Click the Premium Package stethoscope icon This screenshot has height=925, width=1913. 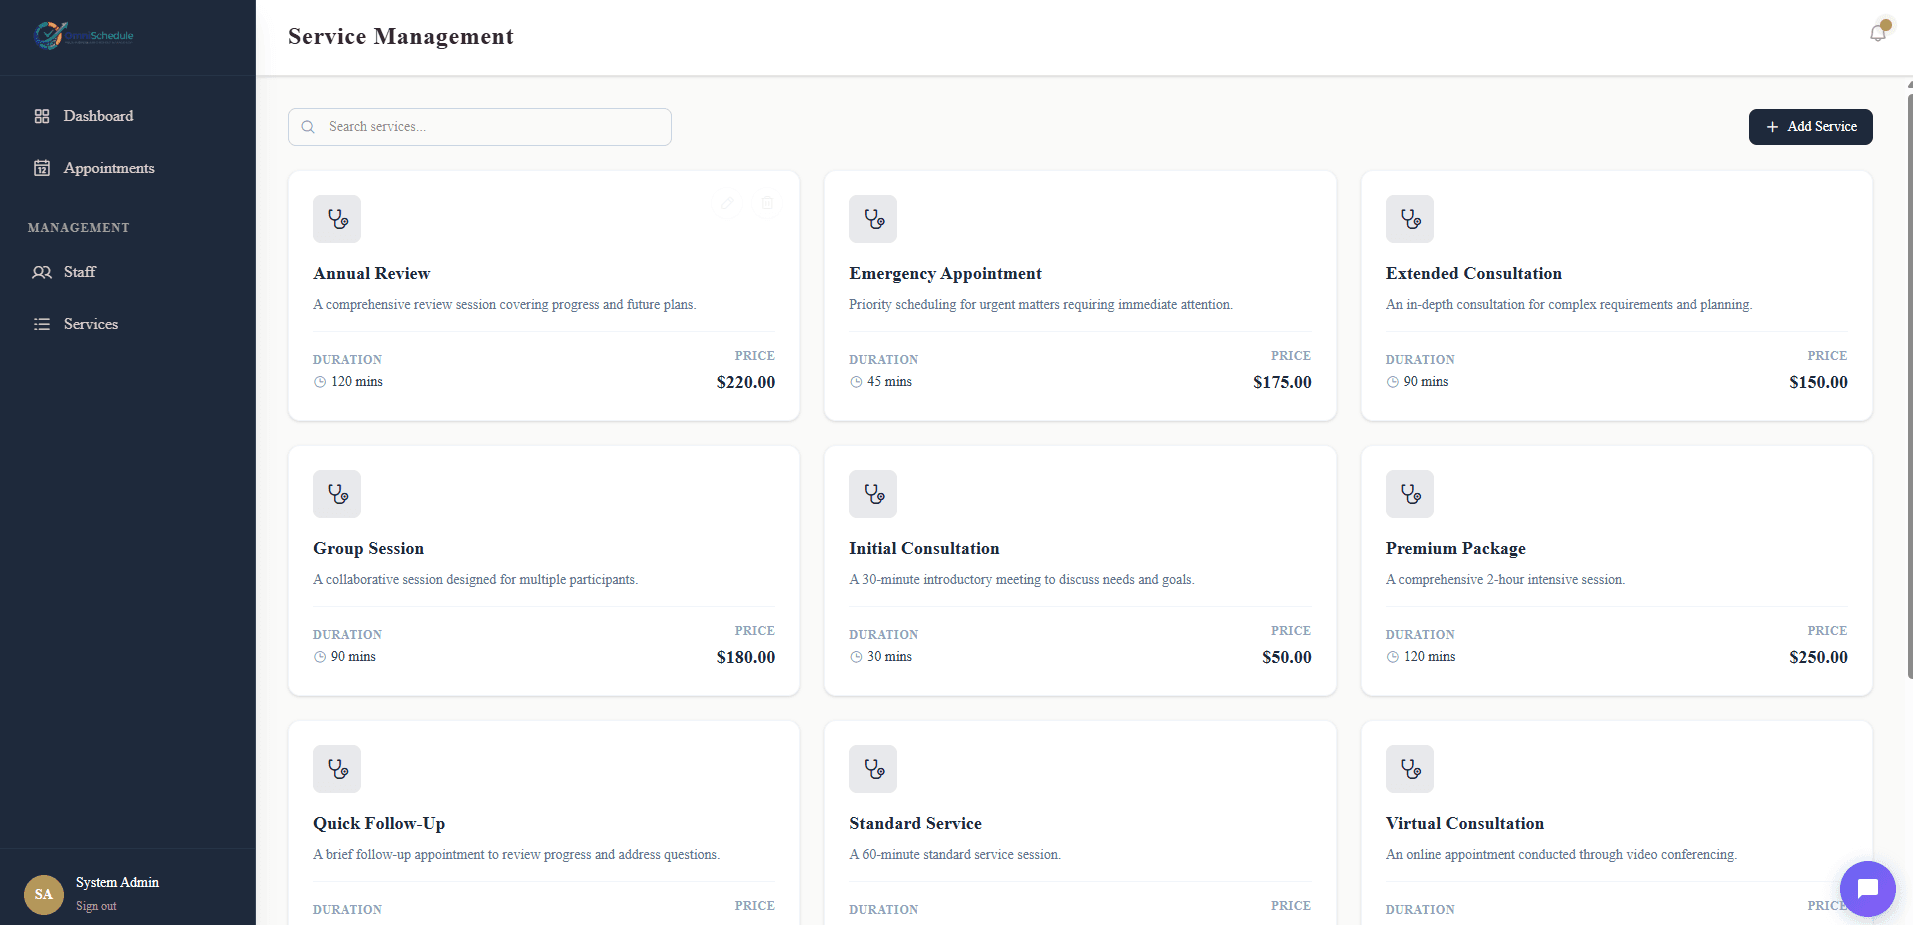point(1410,494)
